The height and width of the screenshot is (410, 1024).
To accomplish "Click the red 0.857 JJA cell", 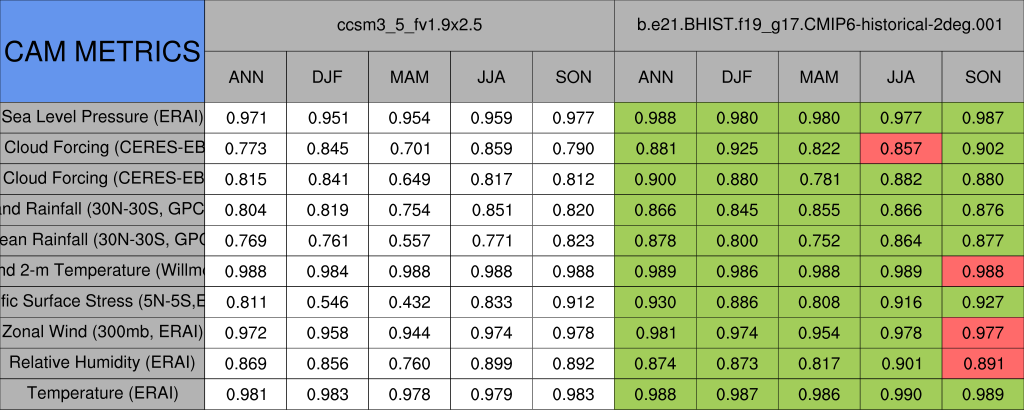I will (901, 148).
